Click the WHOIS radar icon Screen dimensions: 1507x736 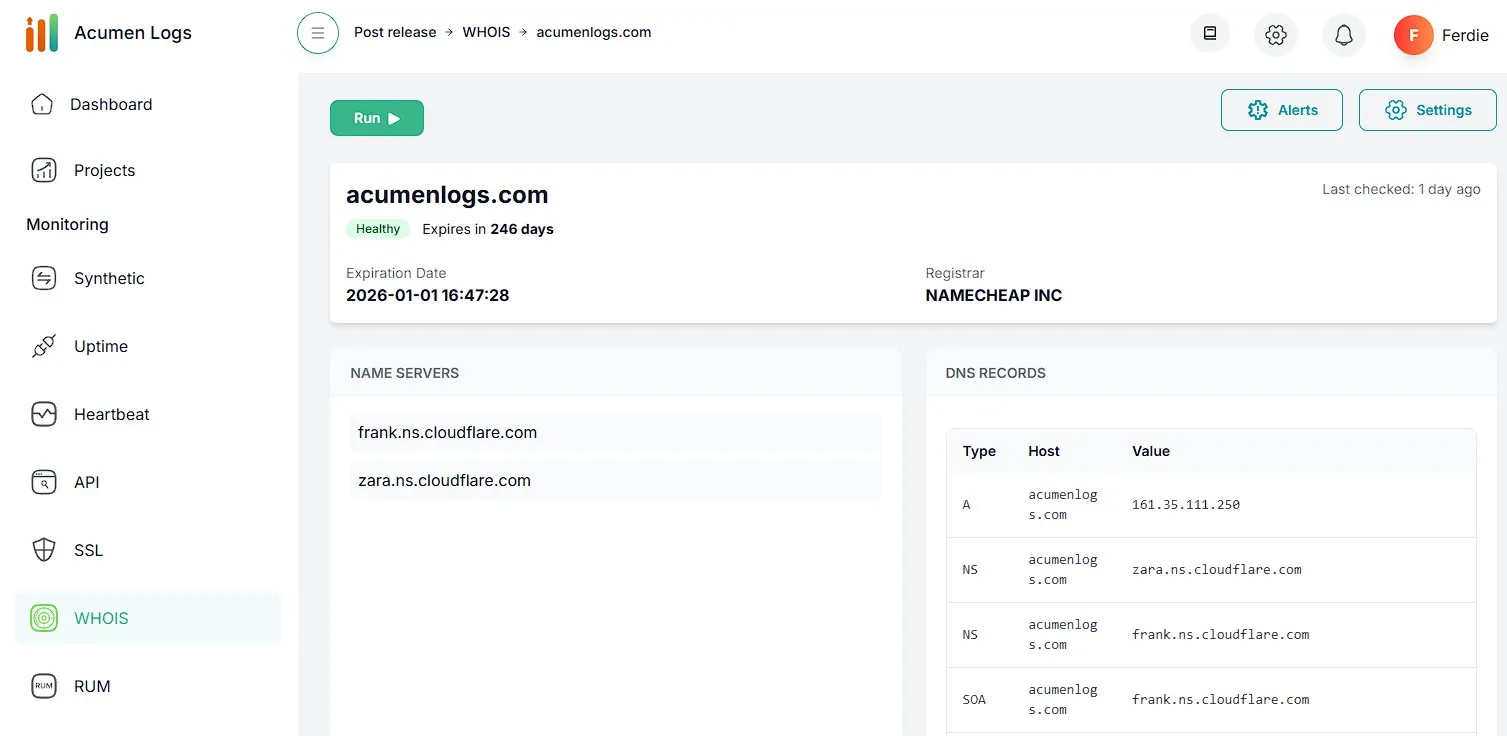(x=44, y=618)
